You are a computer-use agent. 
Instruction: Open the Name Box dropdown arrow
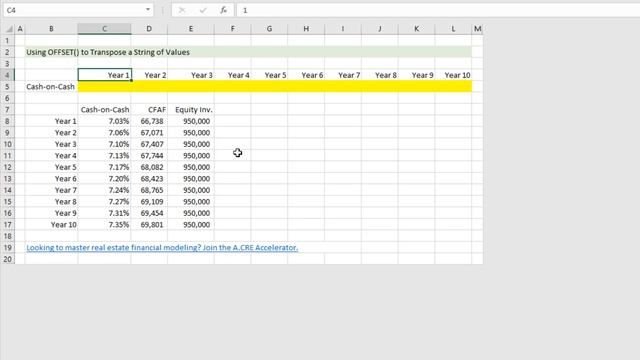pos(148,10)
